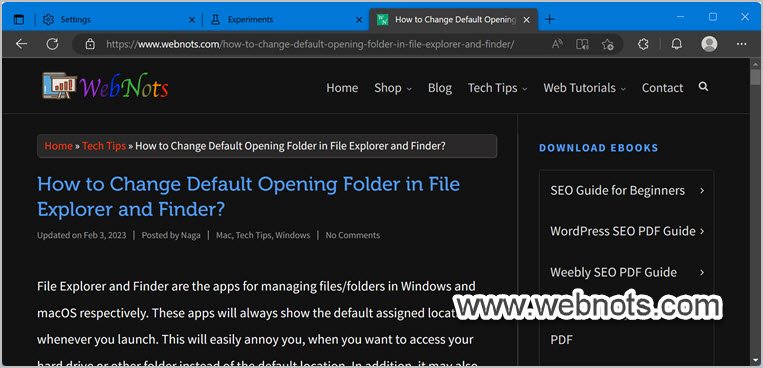This screenshot has height=368, width=763.
Task: Open notifications bell icon in toolbar
Action: (x=676, y=44)
